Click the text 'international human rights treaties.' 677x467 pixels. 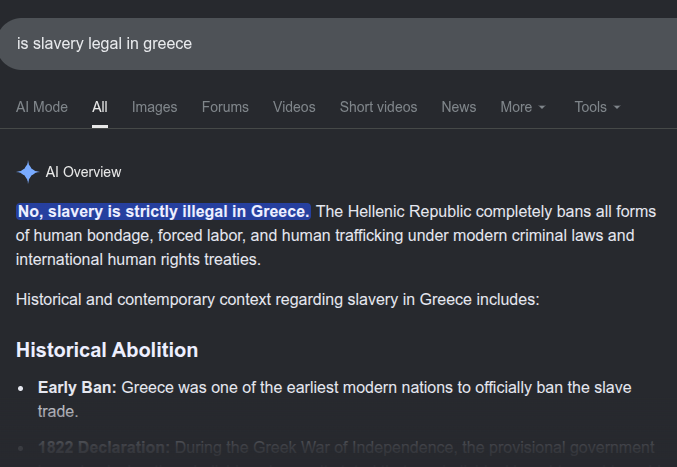(x=138, y=259)
